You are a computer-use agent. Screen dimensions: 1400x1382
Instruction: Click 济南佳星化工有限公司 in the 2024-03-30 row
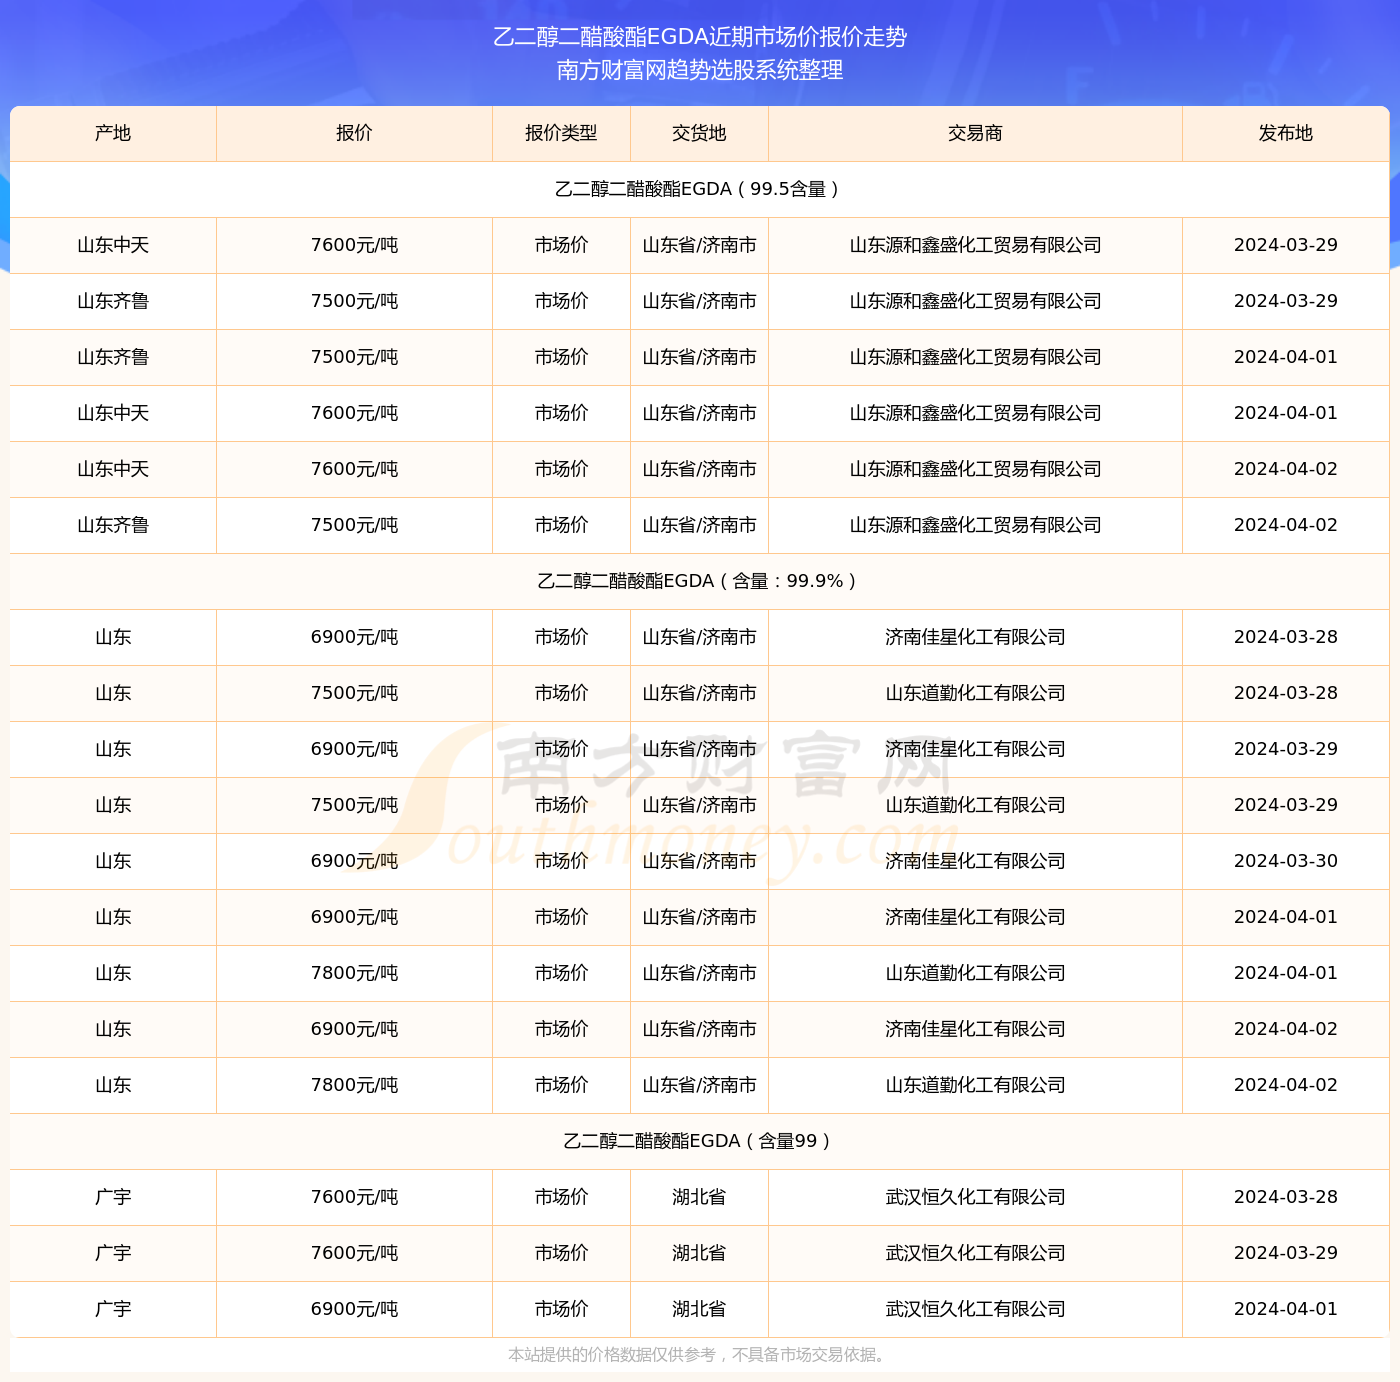975,861
